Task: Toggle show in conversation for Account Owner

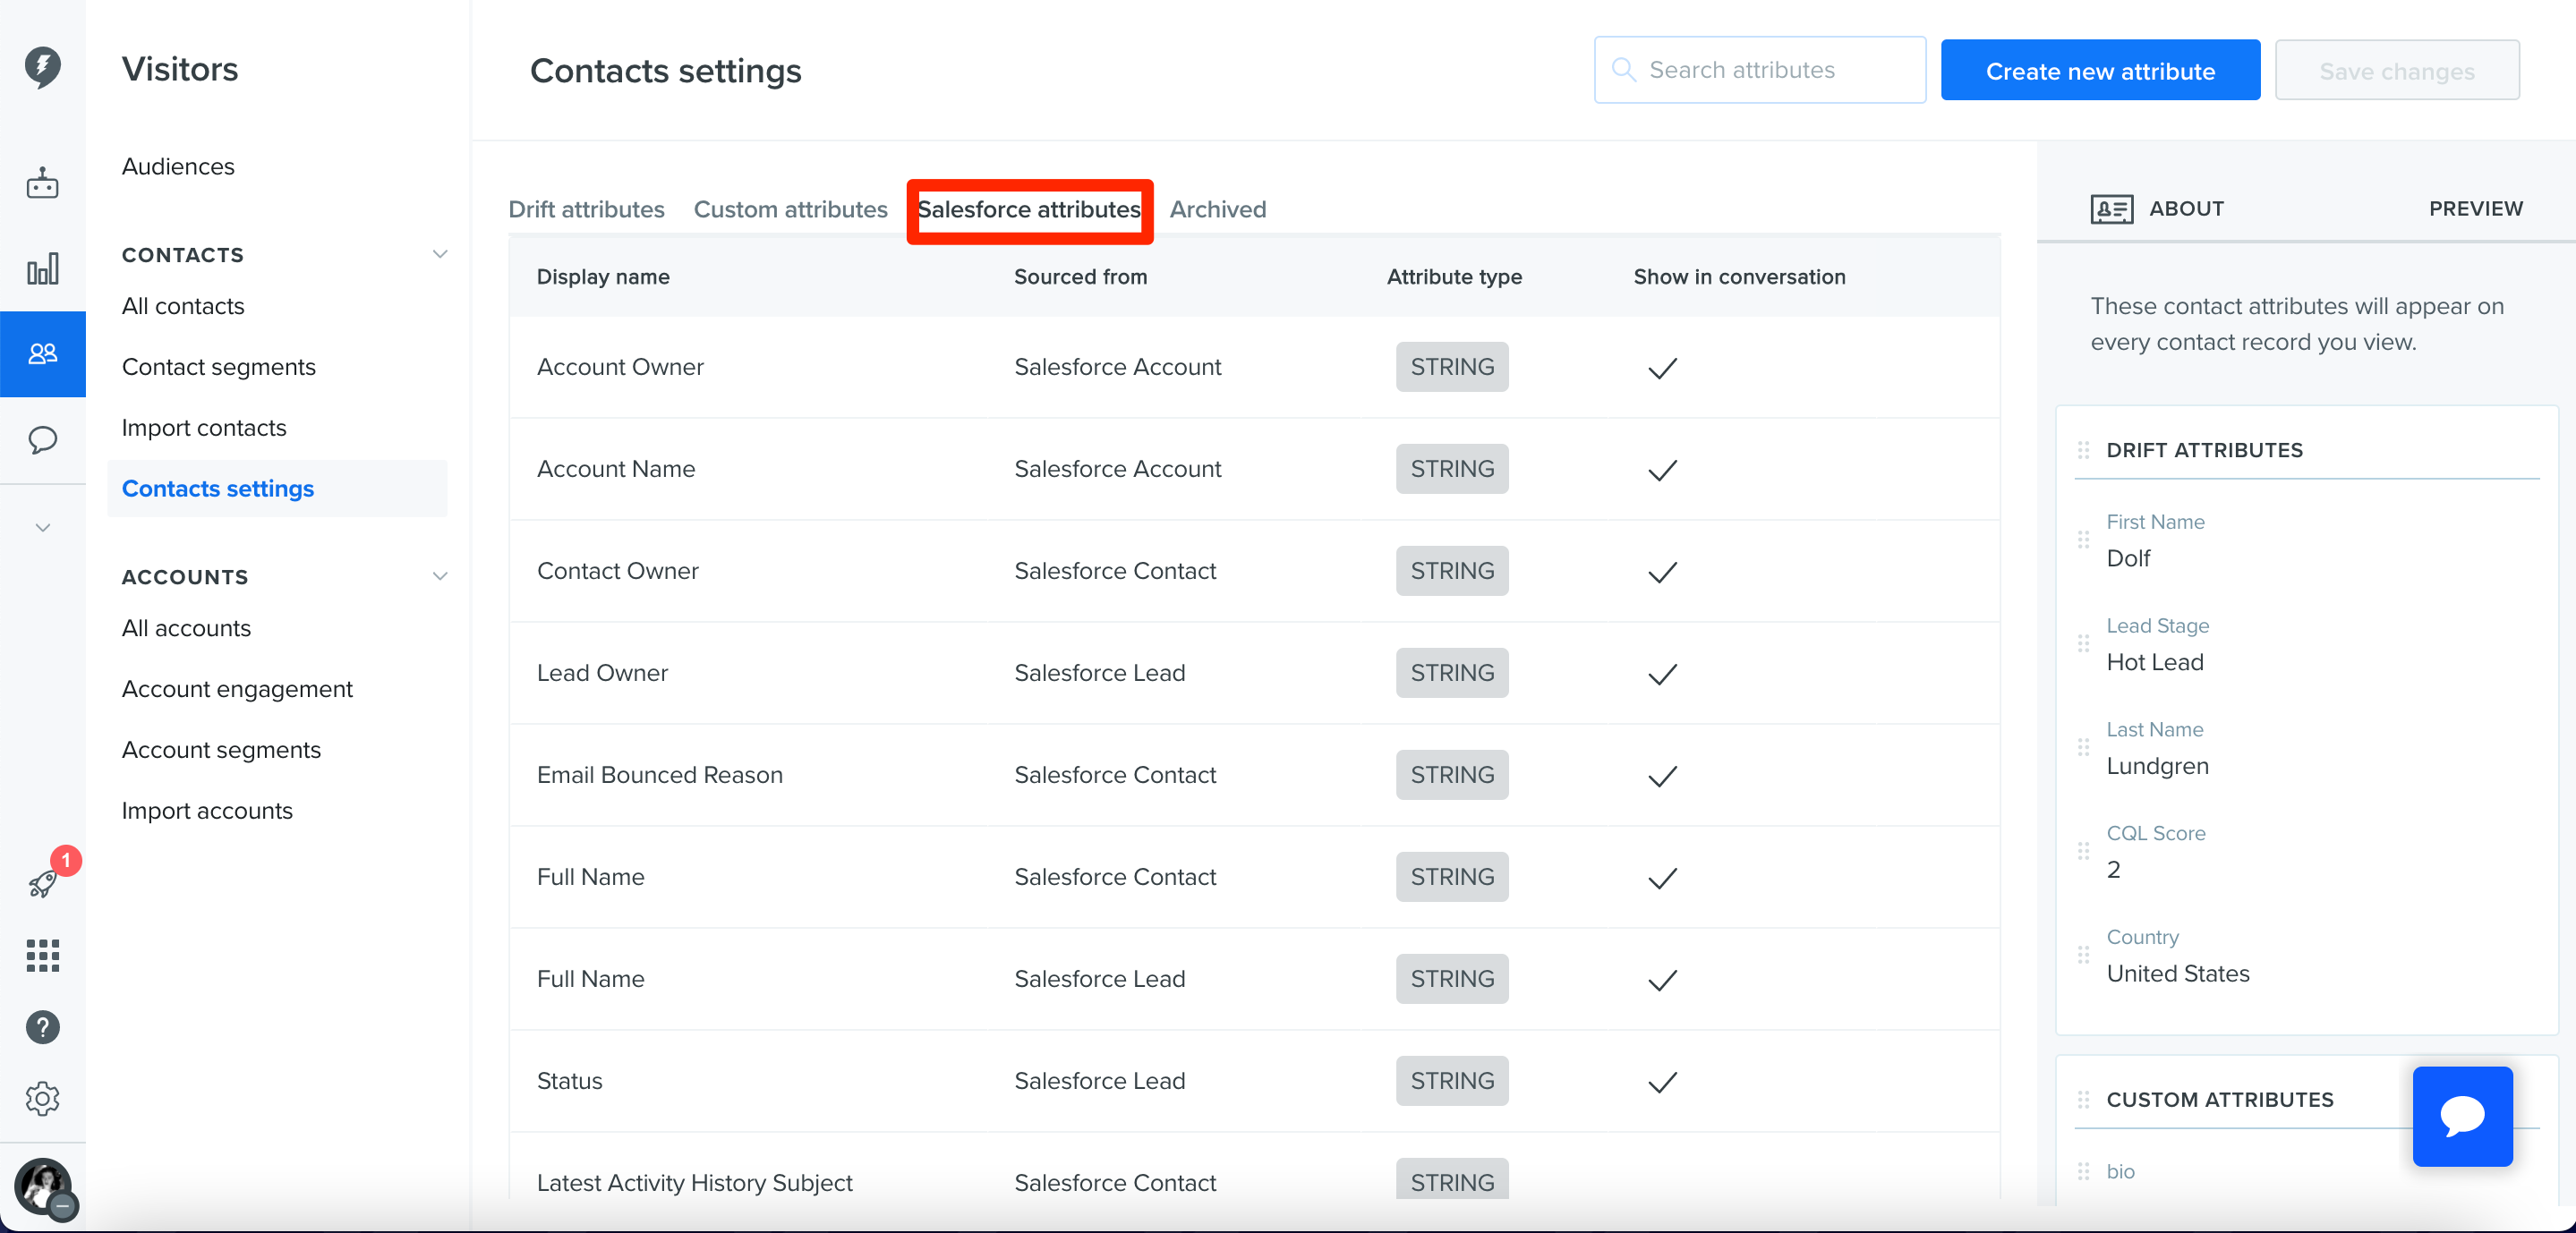Action: tap(1662, 368)
